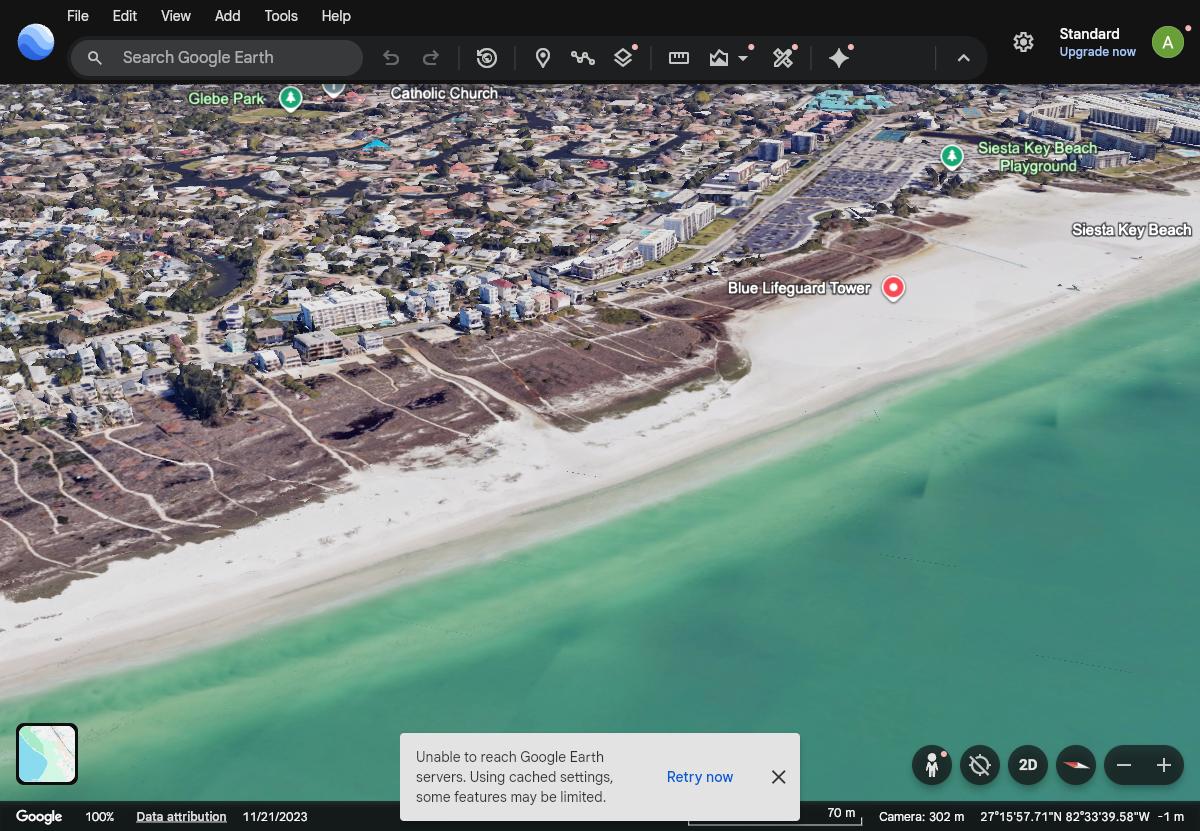Click Retry now in the notification
The image size is (1200, 831).
coord(700,777)
